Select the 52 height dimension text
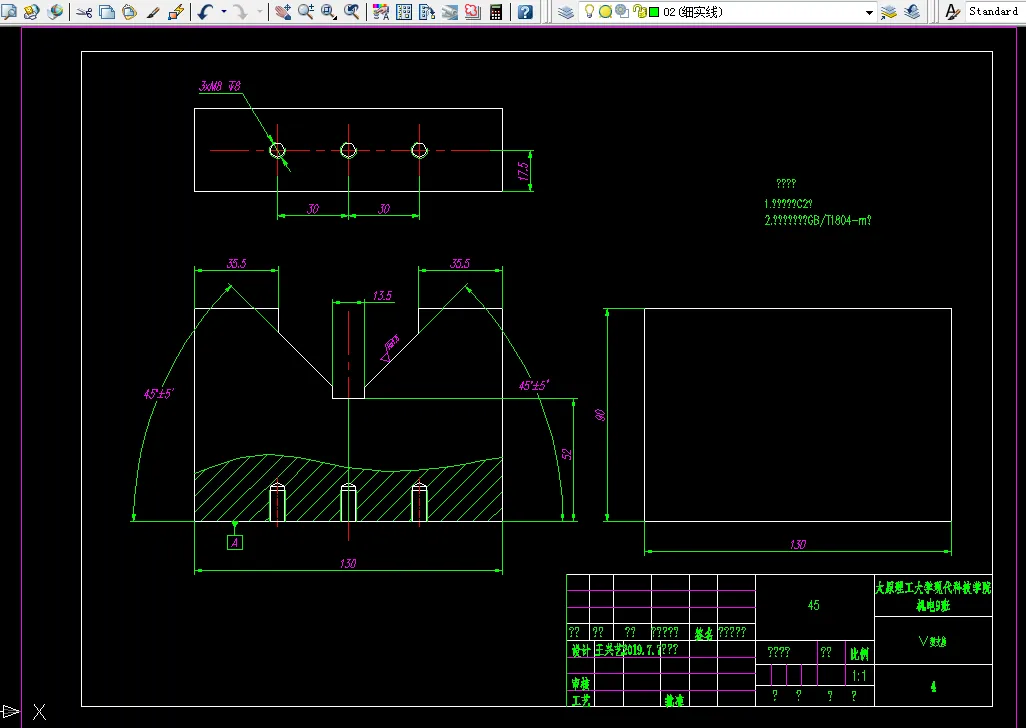The height and width of the screenshot is (728, 1026). click(x=567, y=453)
